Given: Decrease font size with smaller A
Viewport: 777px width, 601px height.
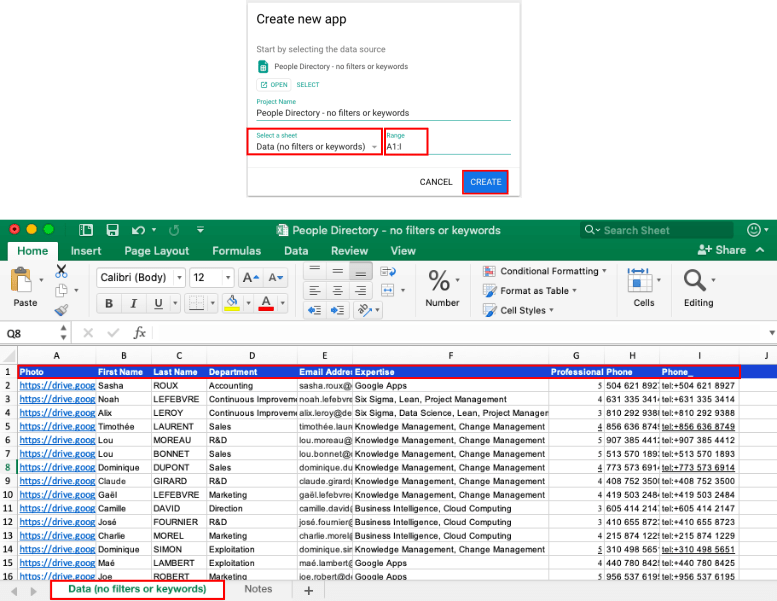Looking at the screenshot, I should 275,278.
